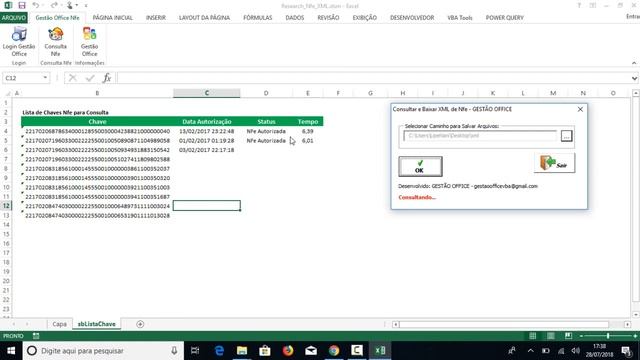640x360 pixels.
Task: Switch to Normal view in the status bar
Action: tap(533, 336)
